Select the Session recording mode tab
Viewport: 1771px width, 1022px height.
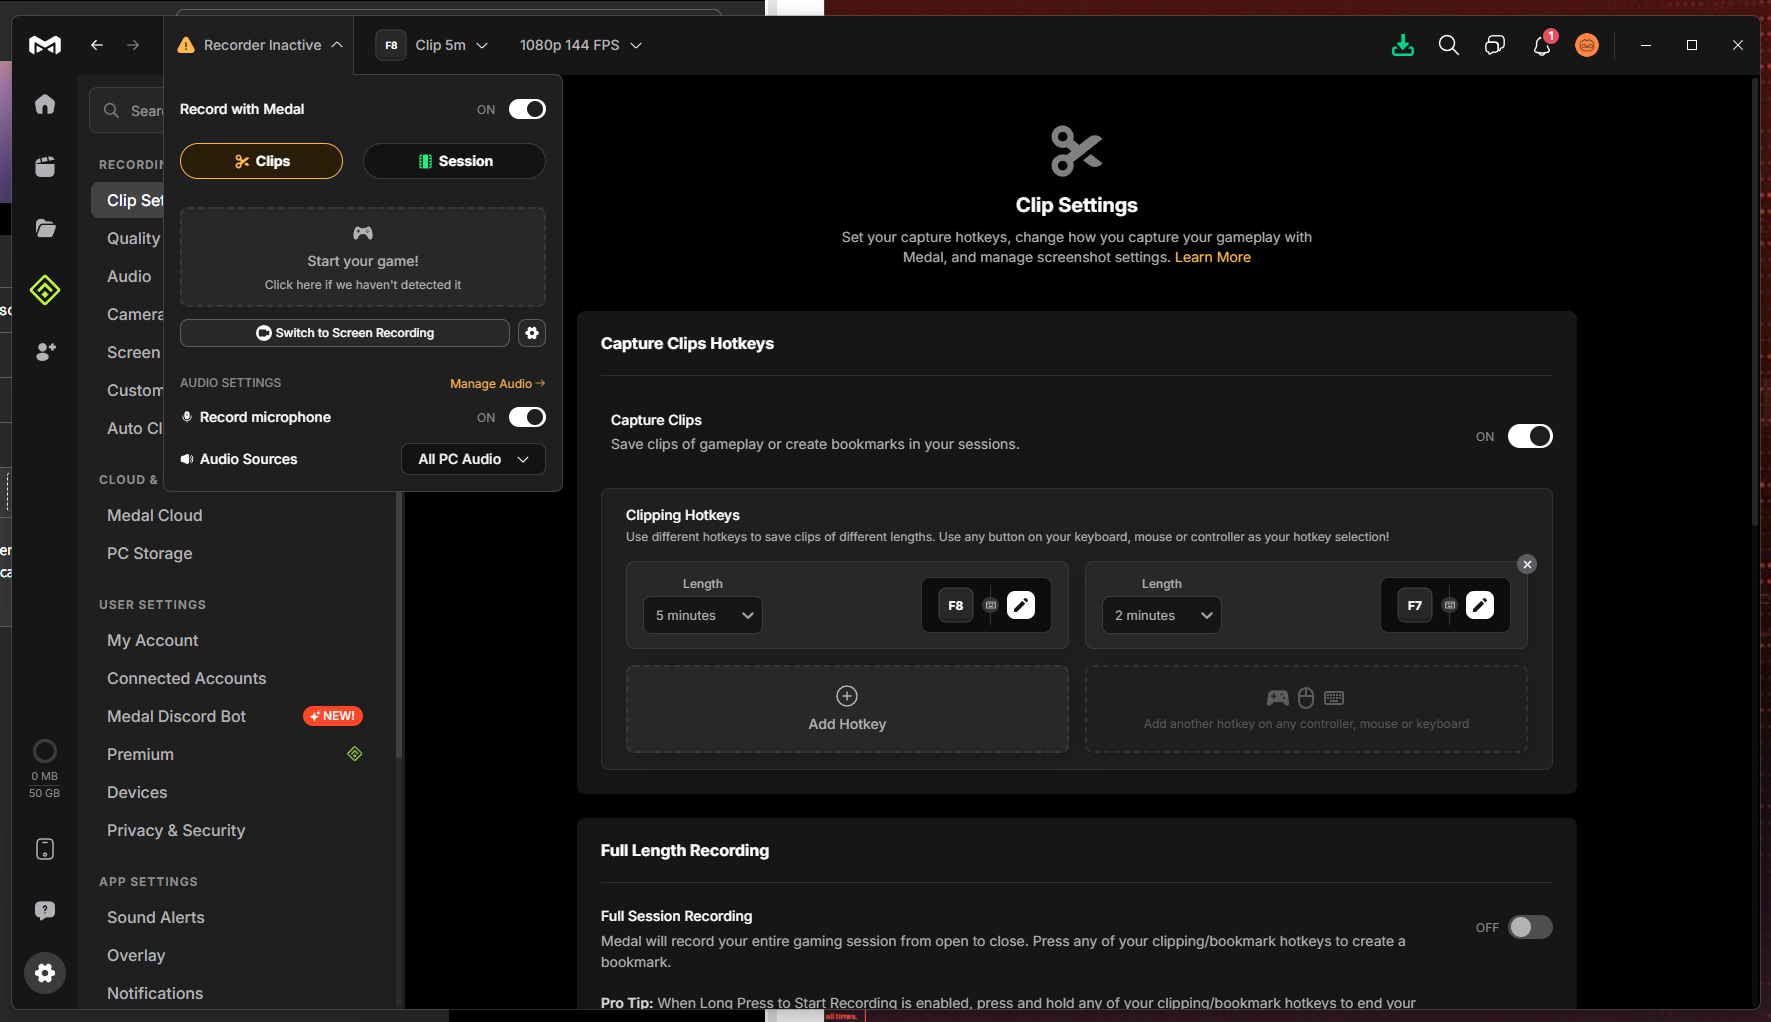coord(454,161)
